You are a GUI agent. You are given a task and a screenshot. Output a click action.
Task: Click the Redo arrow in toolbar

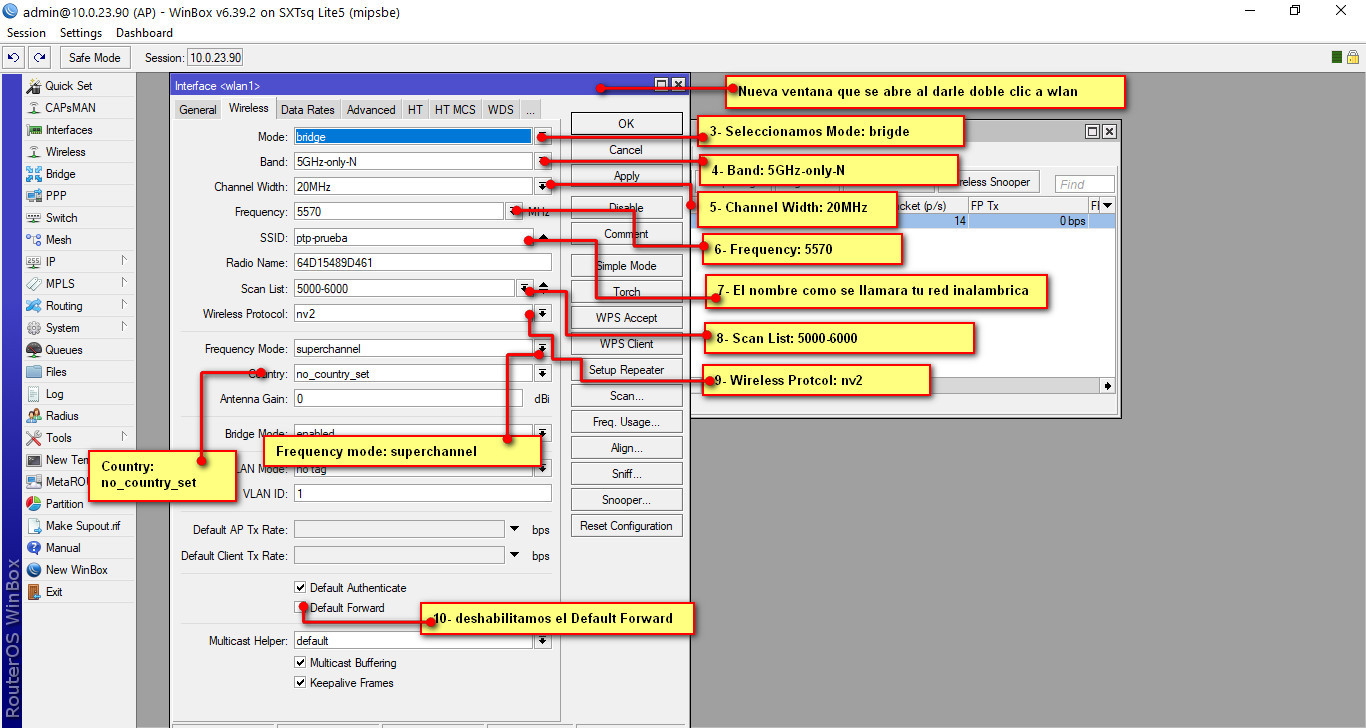pyautogui.click(x=39, y=58)
